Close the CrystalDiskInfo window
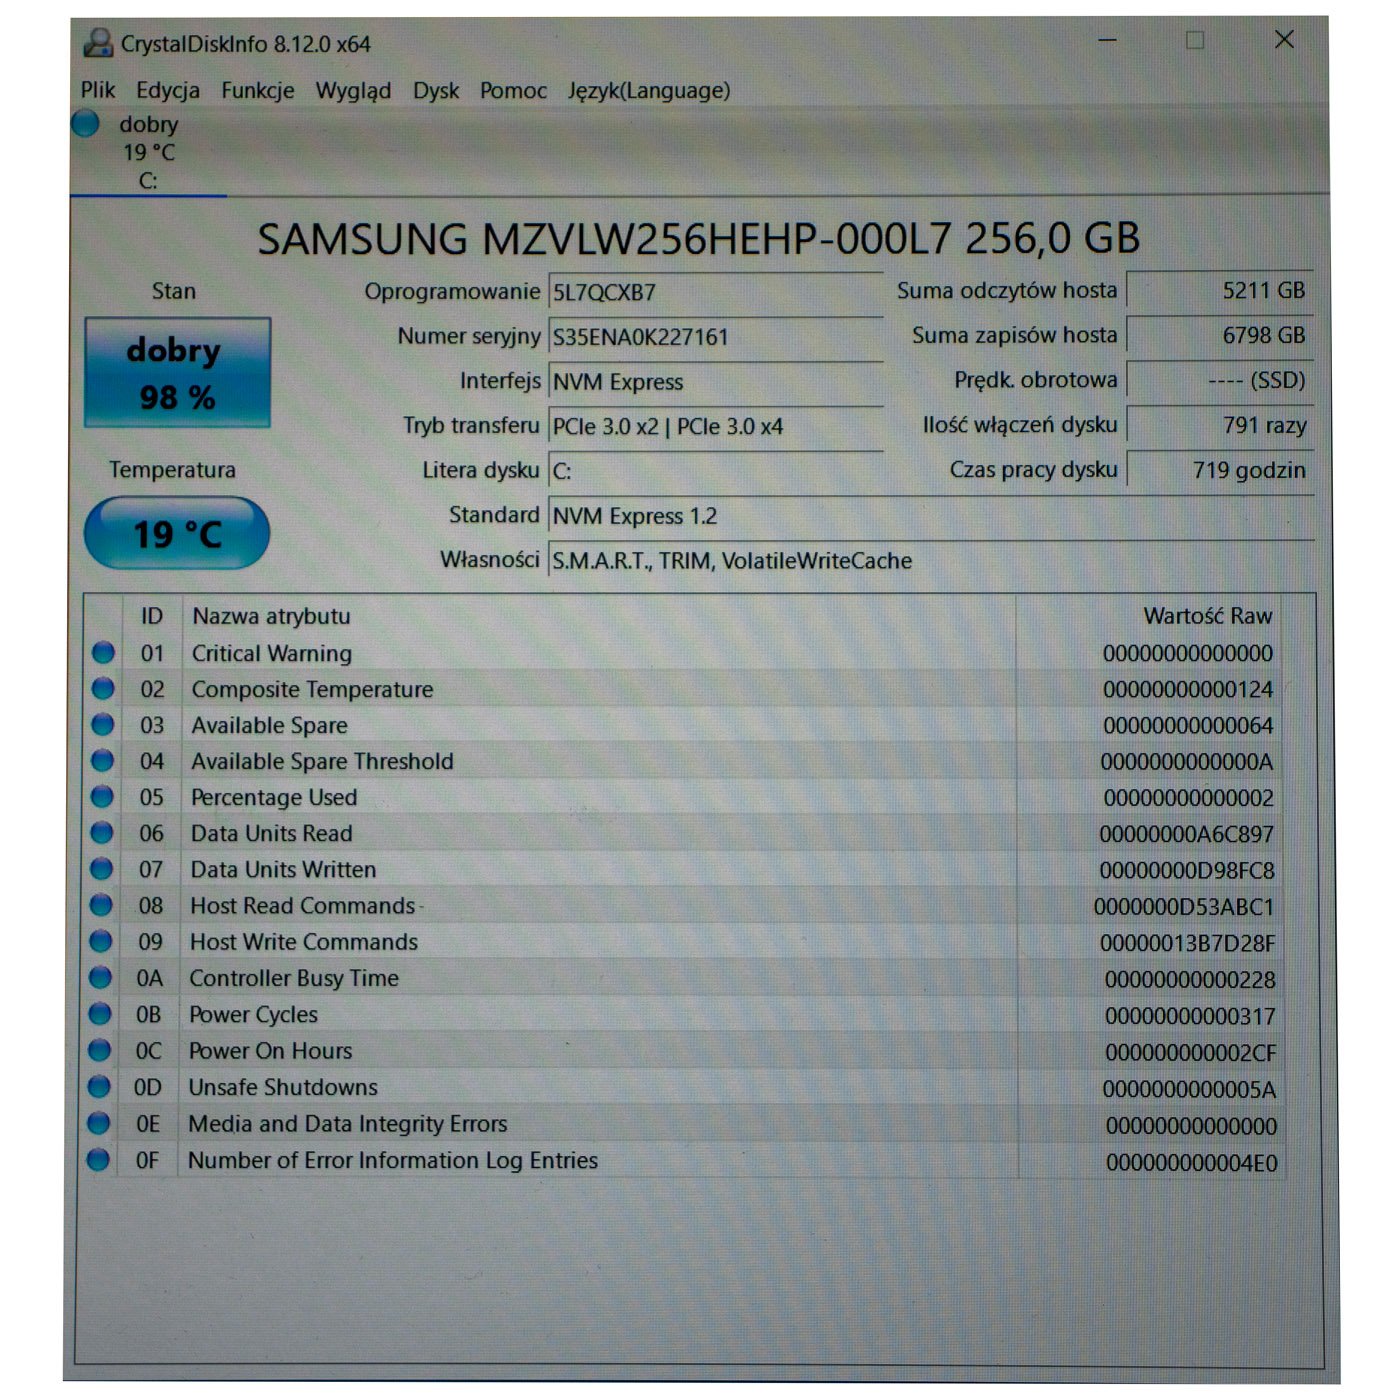1400x1400 pixels. (x=1285, y=39)
